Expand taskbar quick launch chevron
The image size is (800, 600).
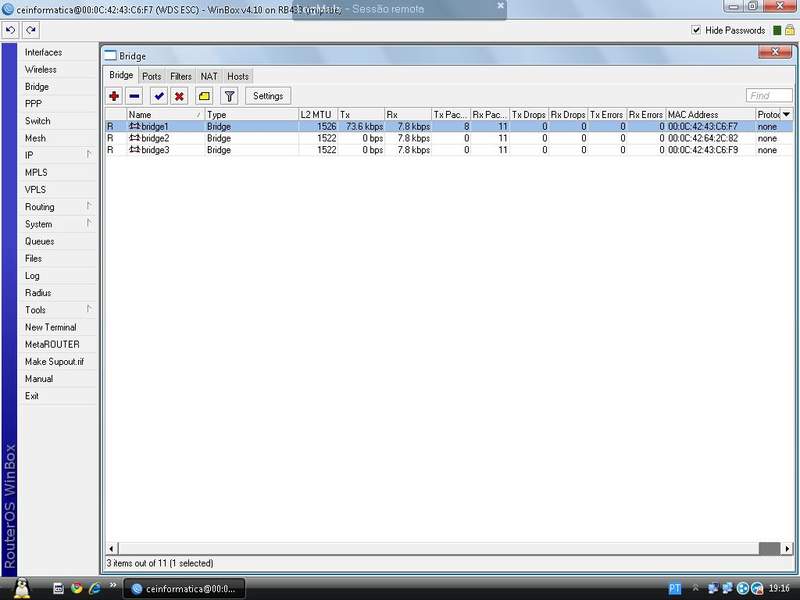coord(113,585)
